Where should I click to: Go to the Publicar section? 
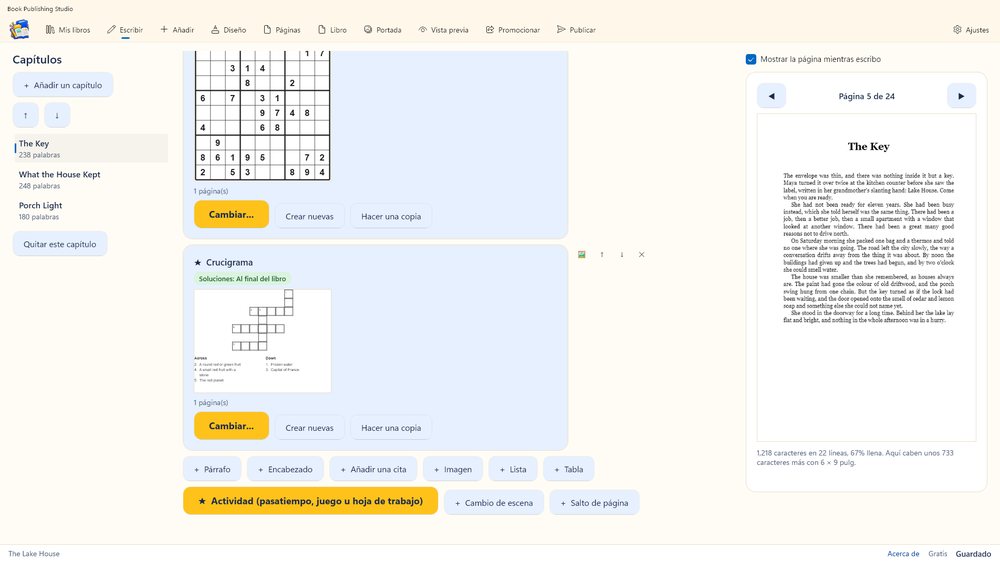(x=576, y=30)
